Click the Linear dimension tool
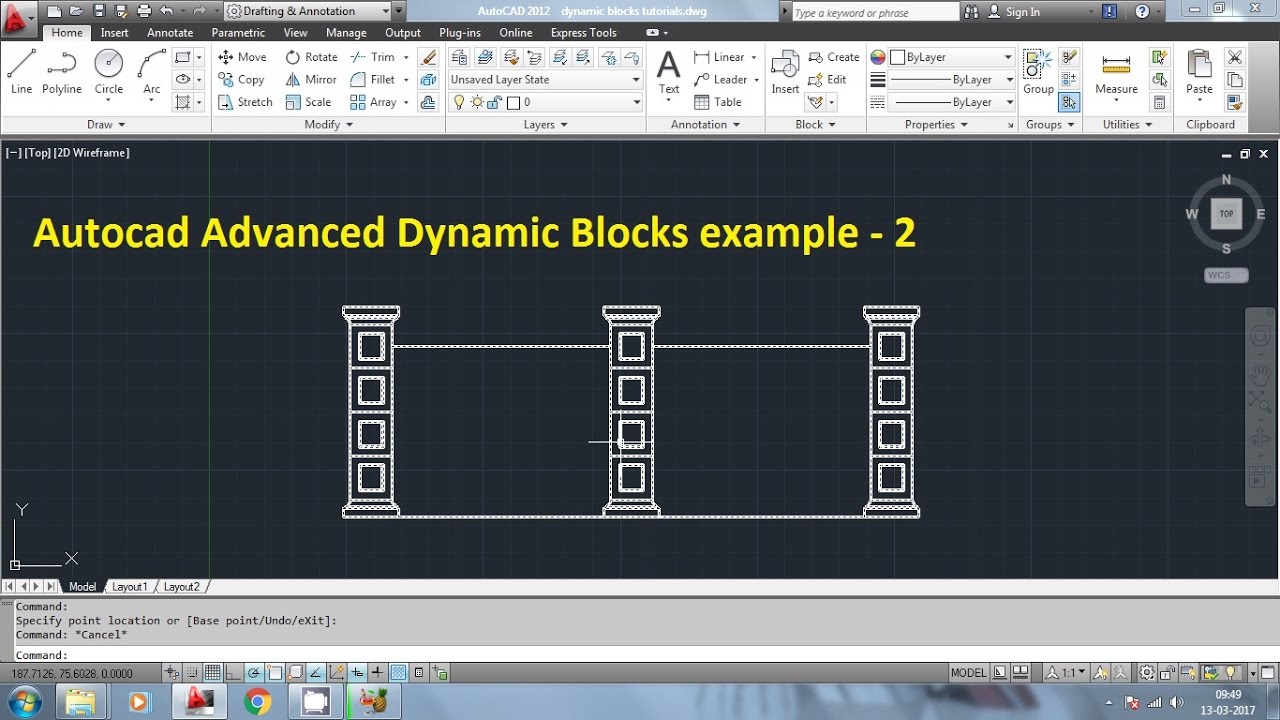The height and width of the screenshot is (720, 1280). (719, 57)
